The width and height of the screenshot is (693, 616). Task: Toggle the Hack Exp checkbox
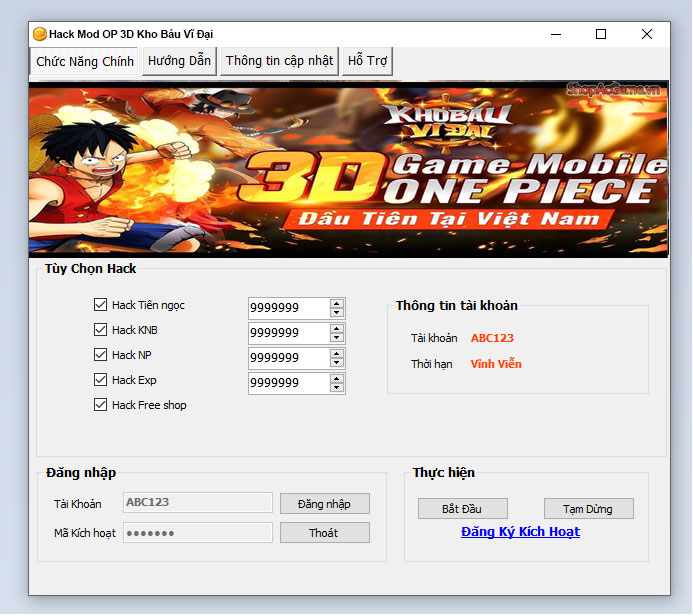click(x=100, y=380)
